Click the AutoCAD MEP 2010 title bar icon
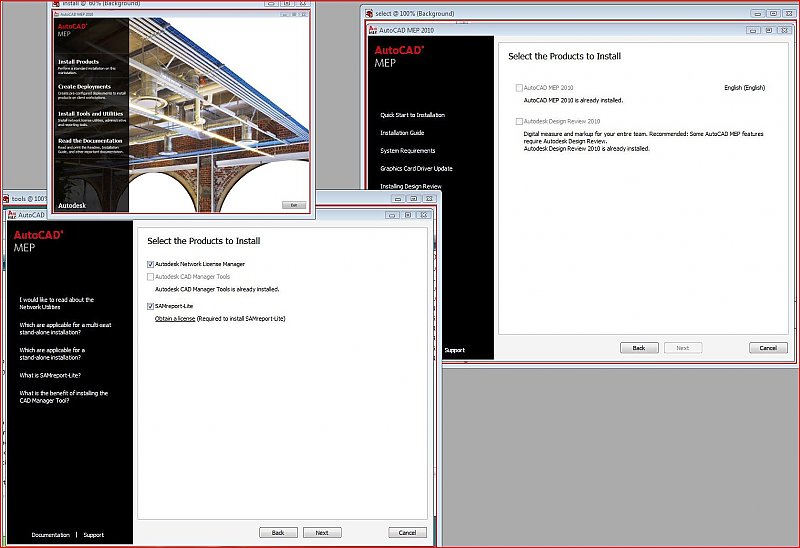Image resolution: width=800 pixels, height=548 pixels. click(x=373, y=30)
